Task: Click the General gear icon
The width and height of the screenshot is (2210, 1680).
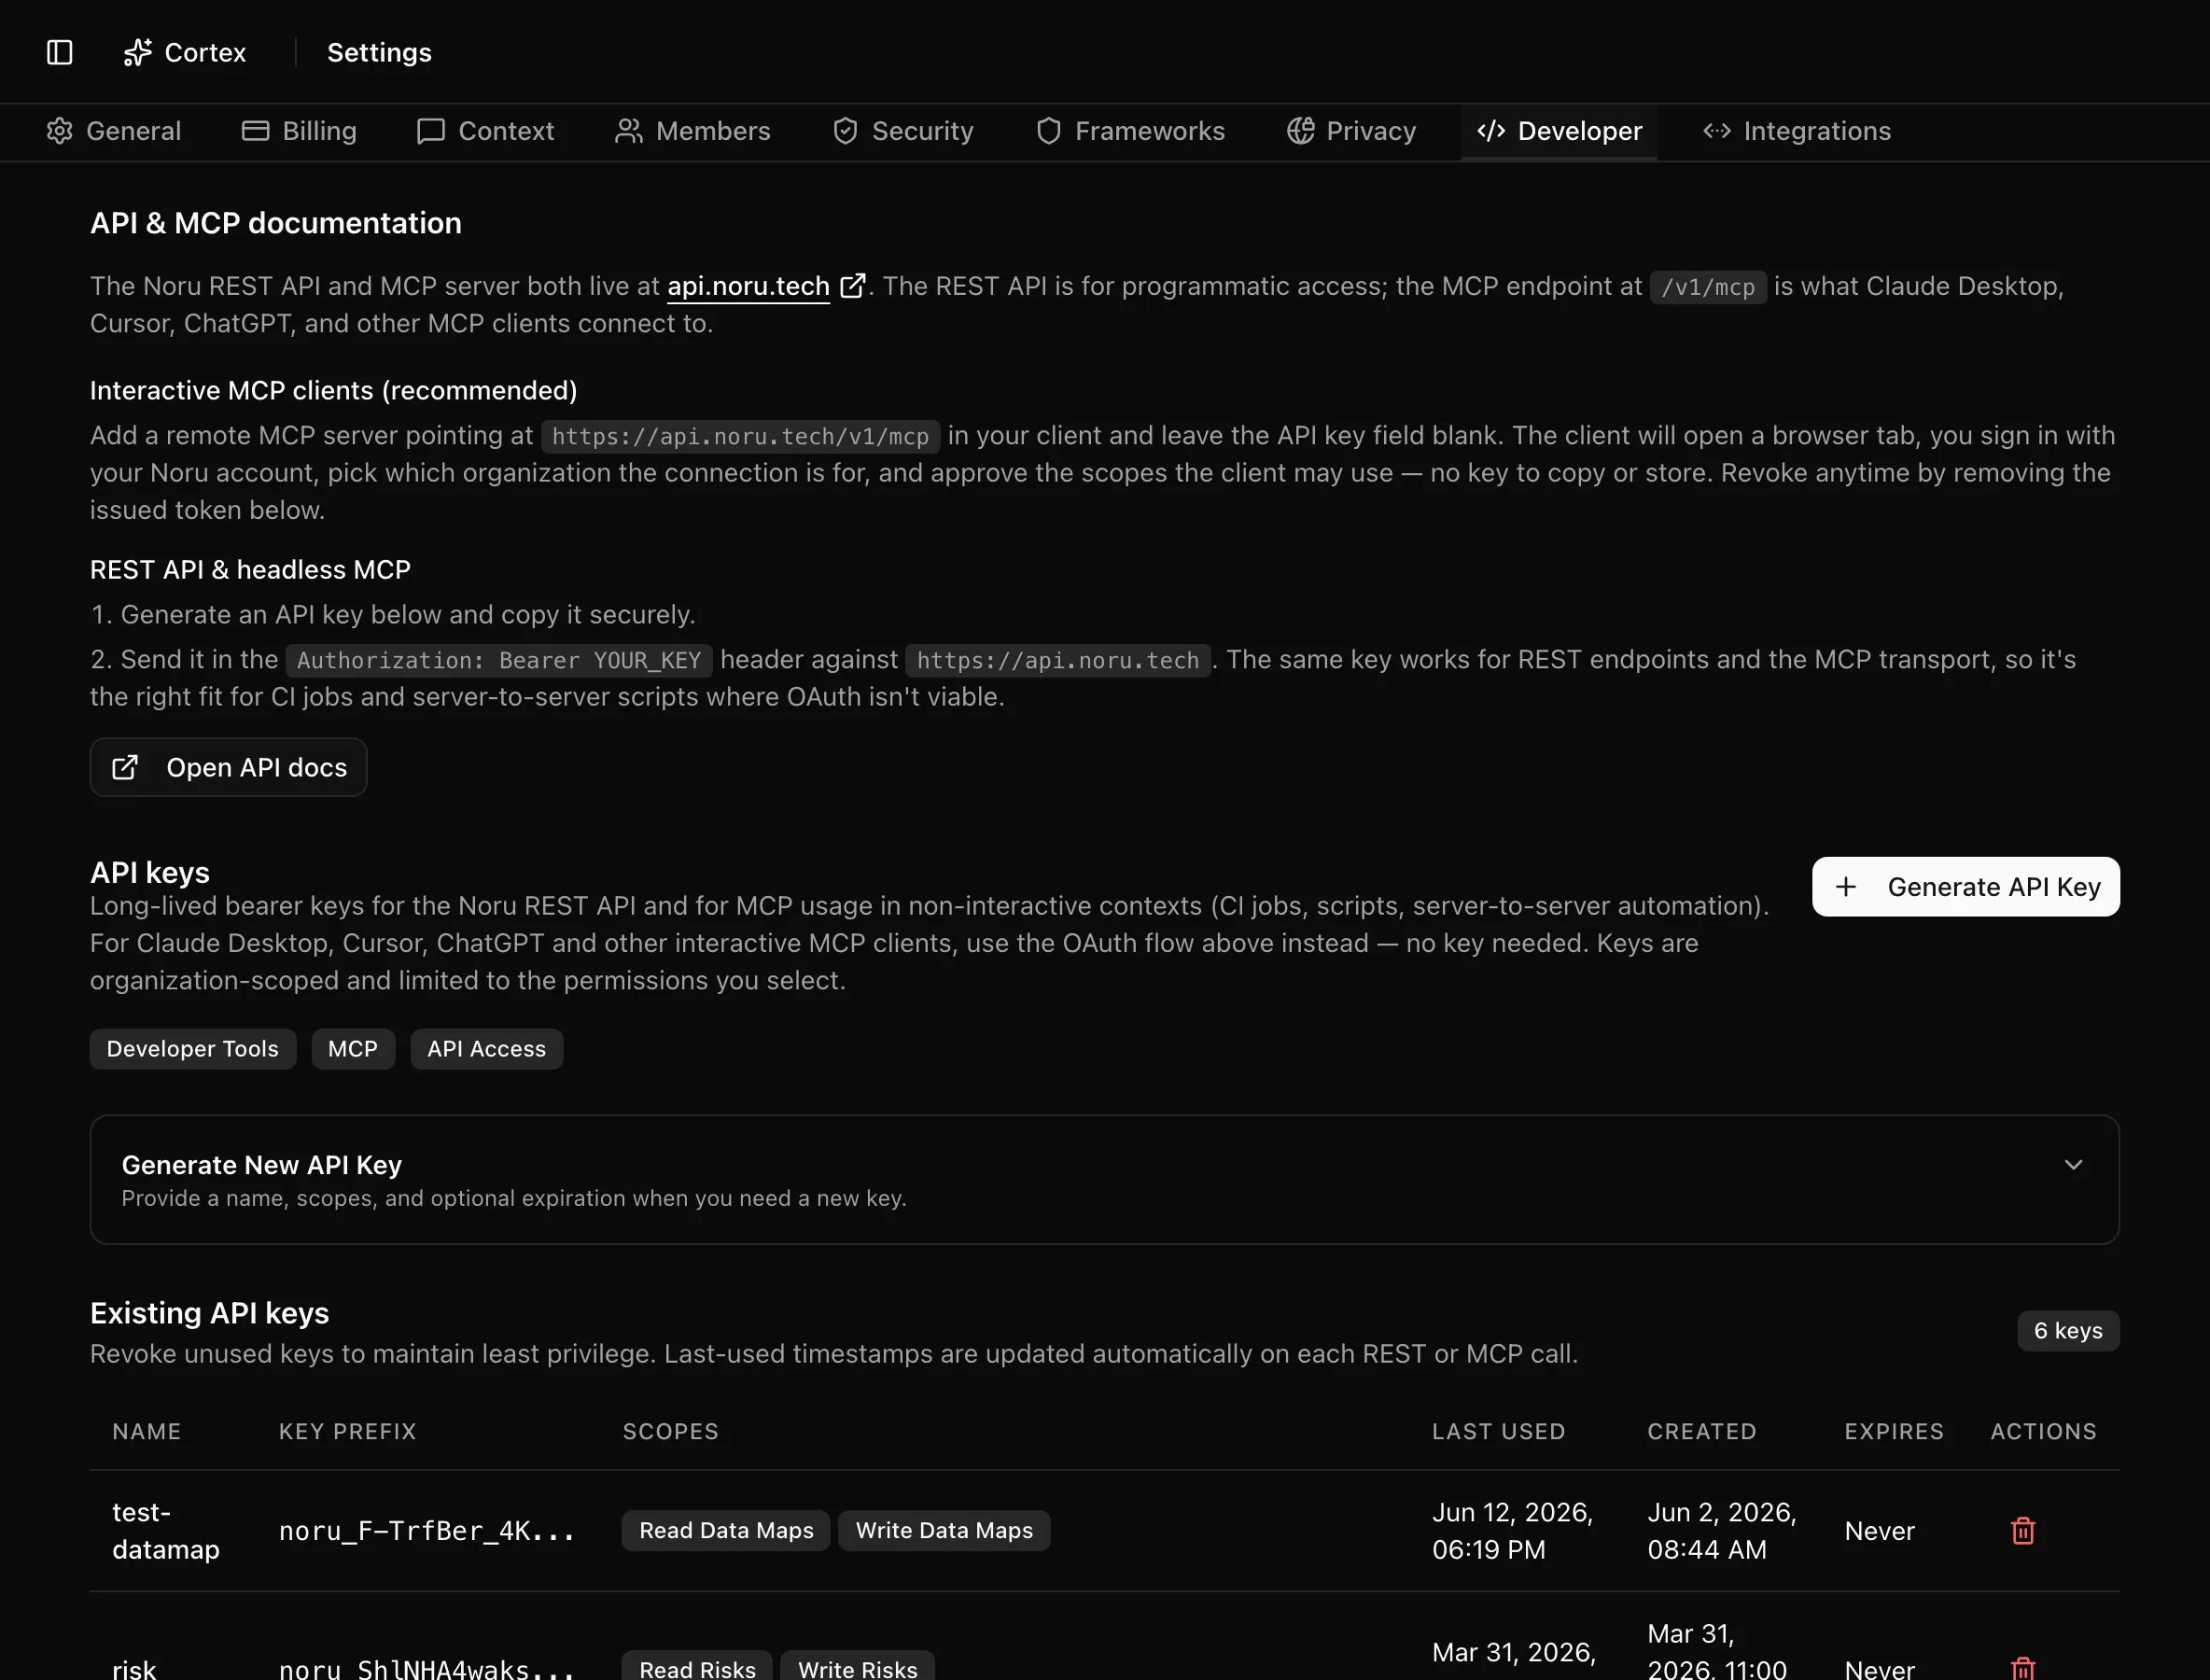Action: (60, 131)
